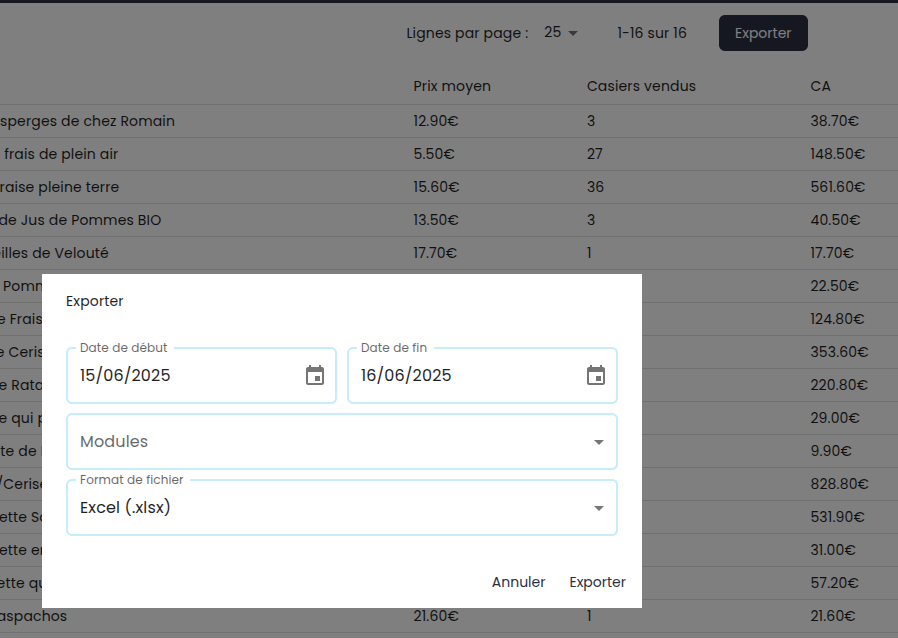Confirm with Exporter in the dialog

pyautogui.click(x=597, y=582)
